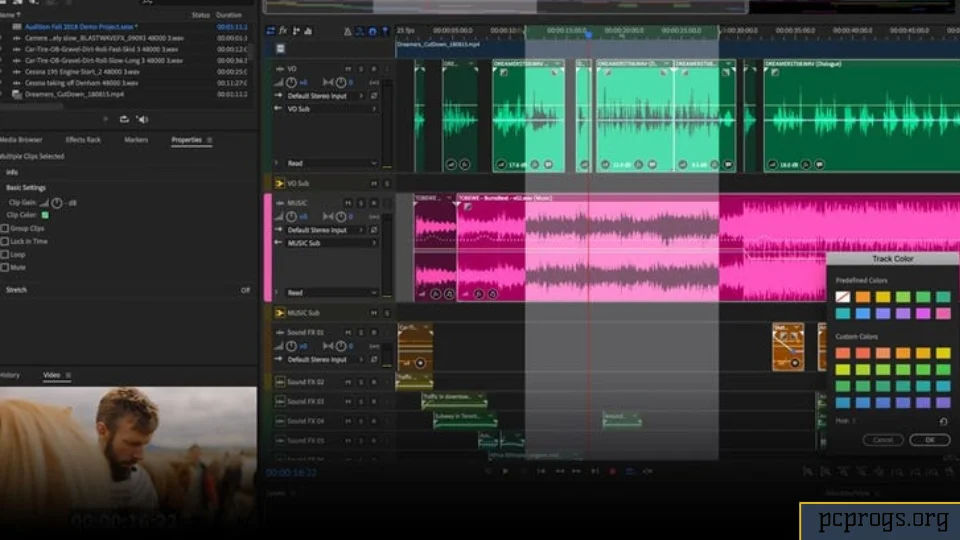Click the Sound FX 02 track icon

click(280, 382)
